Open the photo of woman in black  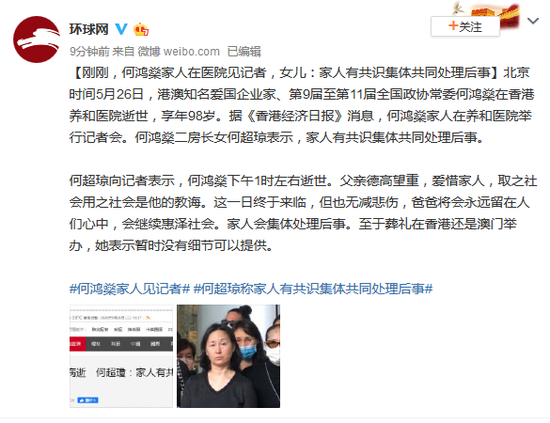point(228,356)
